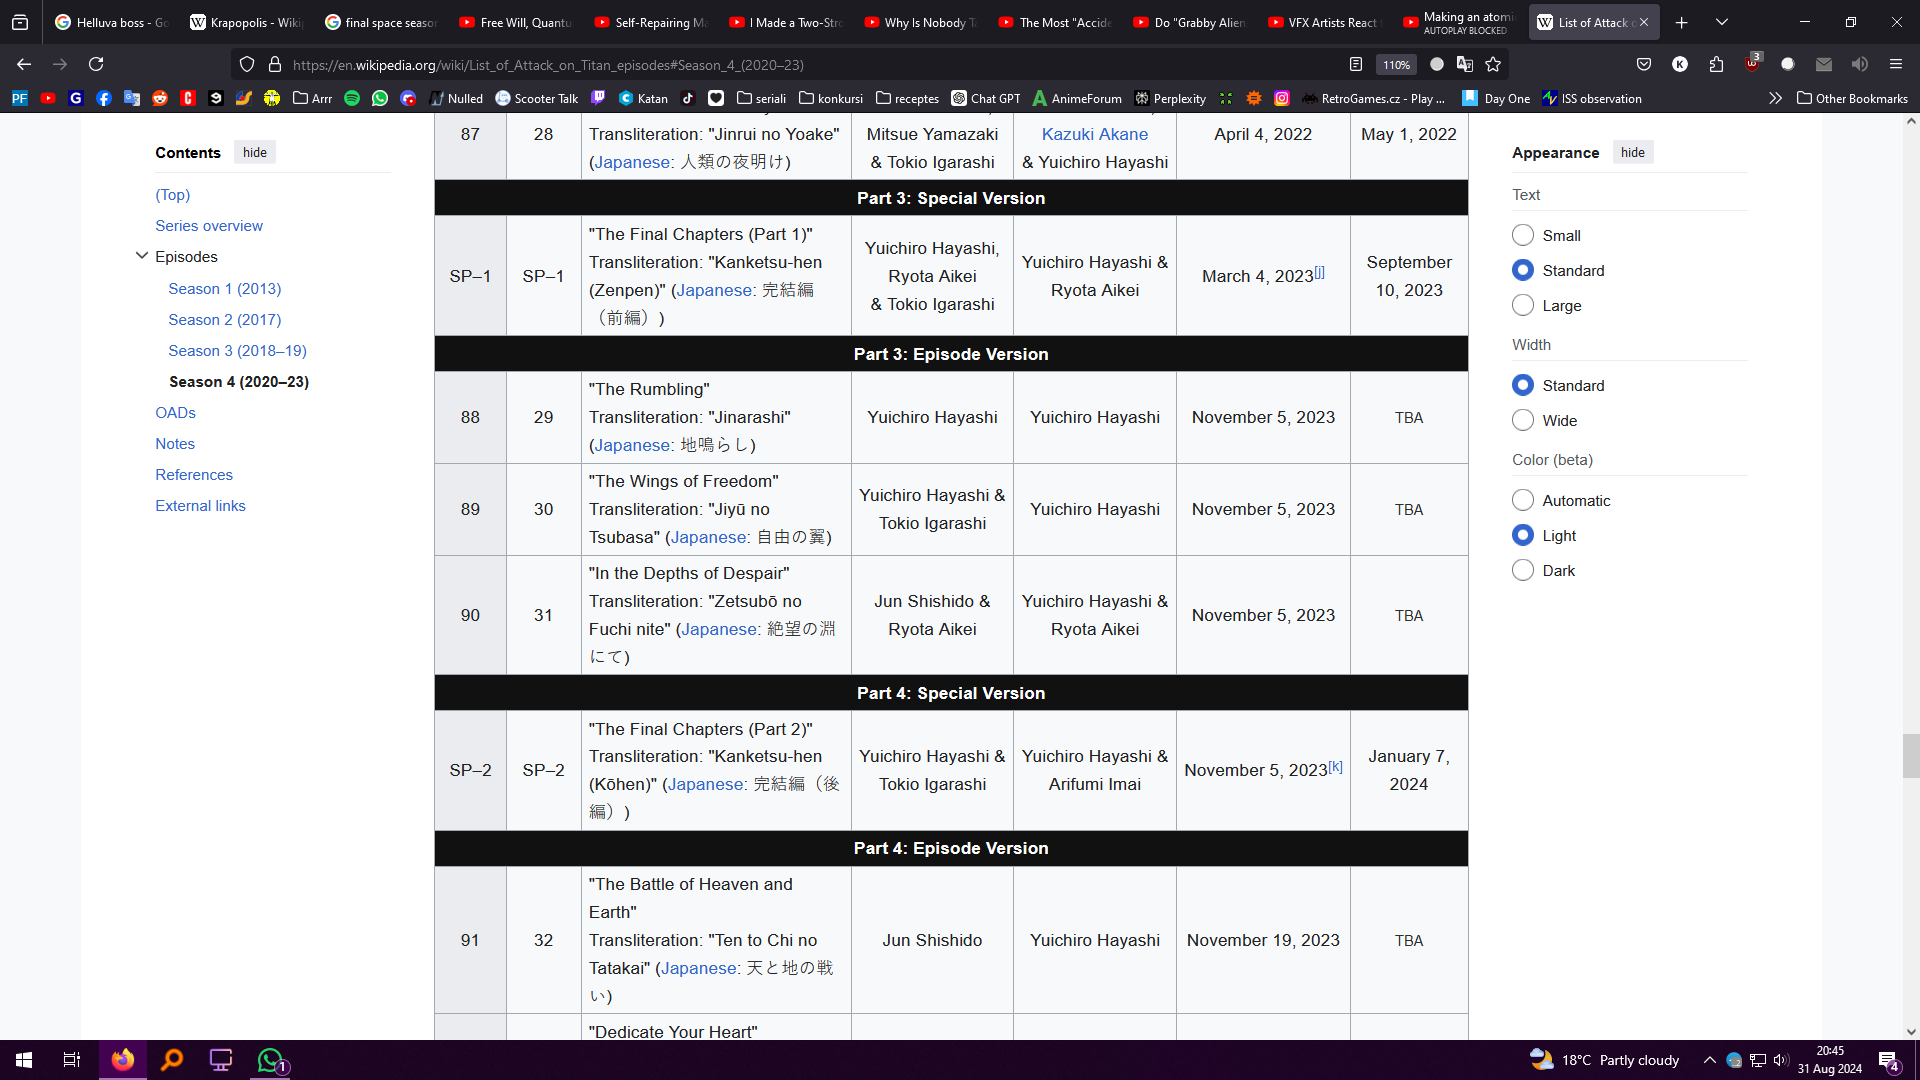Screen dimensions: 1920x1080
Task: Open Instagram bookmark icon
Action: pos(1282,98)
